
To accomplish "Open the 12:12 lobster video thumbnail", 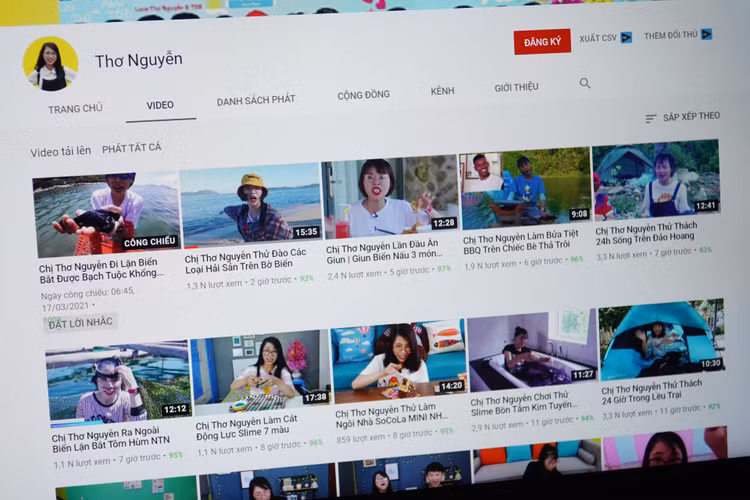I will (x=119, y=382).
